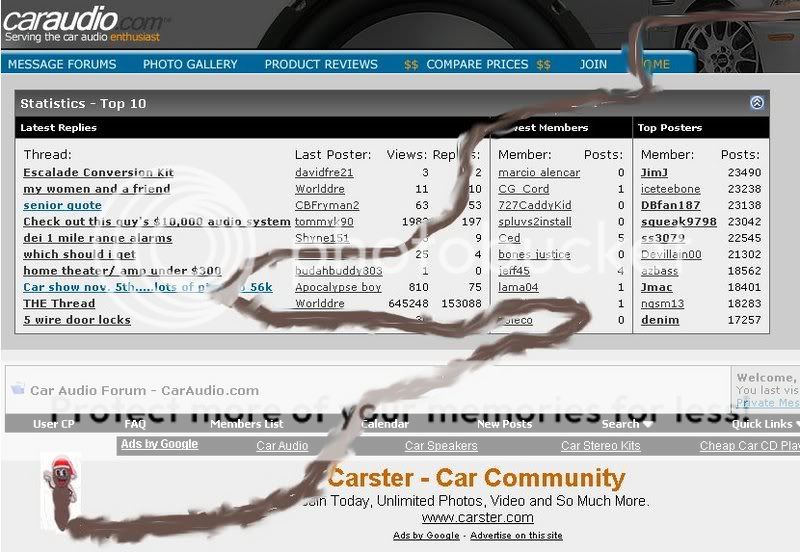The width and height of the screenshot is (800, 552).
Task: Open the Quick Links dropdown
Action: [765, 424]
